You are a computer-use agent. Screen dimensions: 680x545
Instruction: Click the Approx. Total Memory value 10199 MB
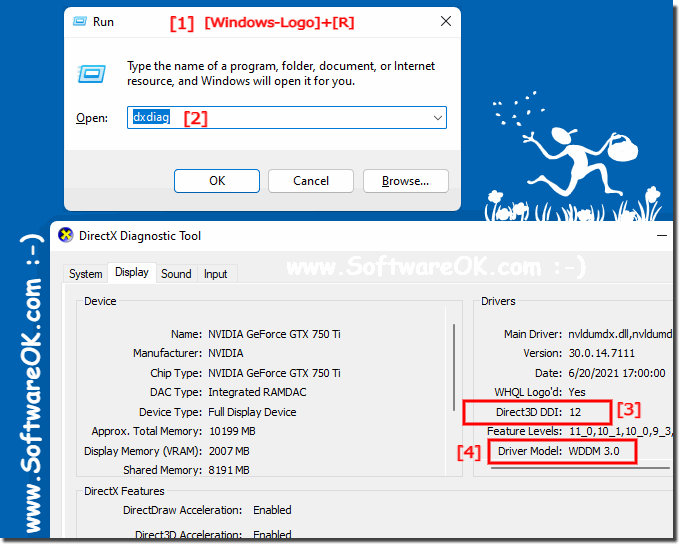pos(232,431)
